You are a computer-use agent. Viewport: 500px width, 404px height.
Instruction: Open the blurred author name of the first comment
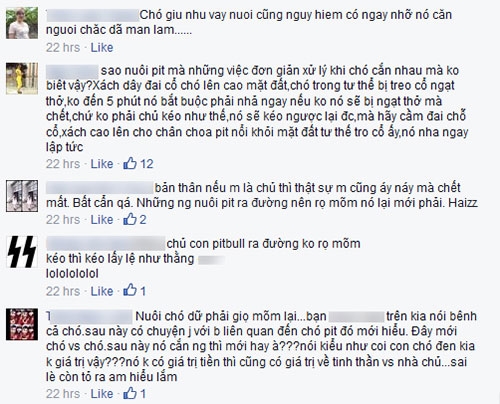click(92, 16)
